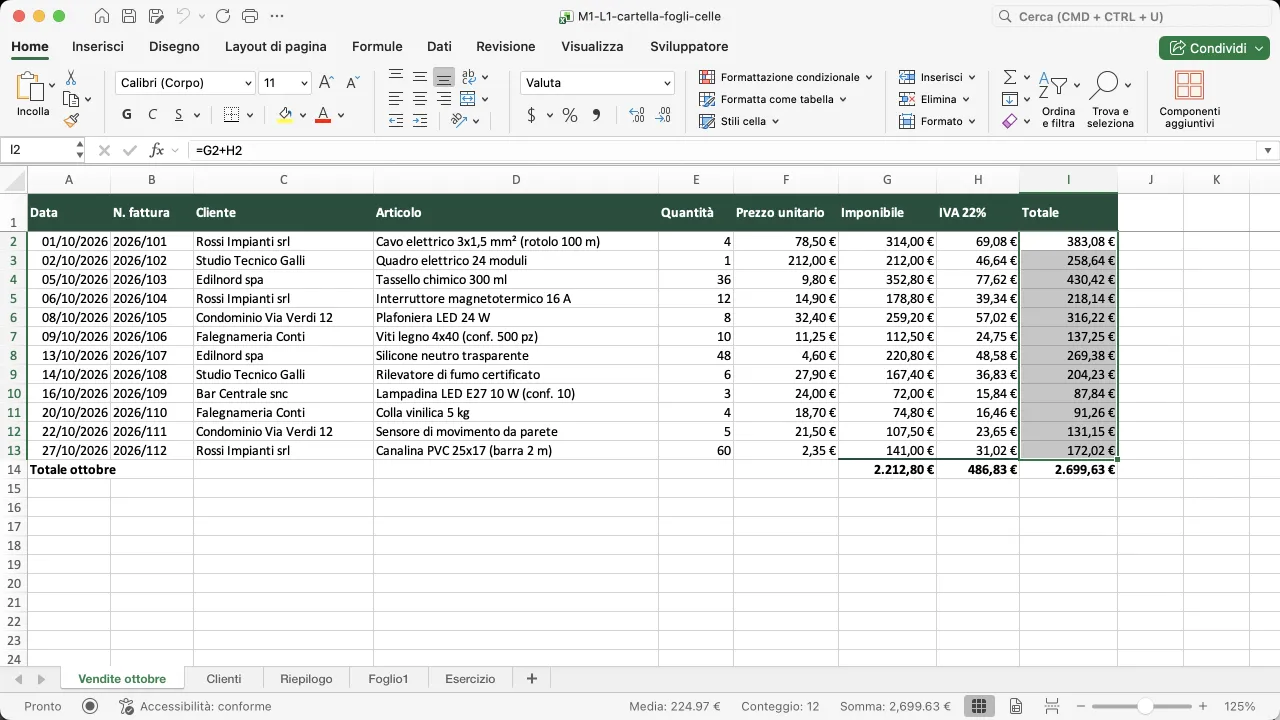This screenshot has width=1280, height=720.
Task: Switch to the Clienti sheet tab
Action: [224, 679]
